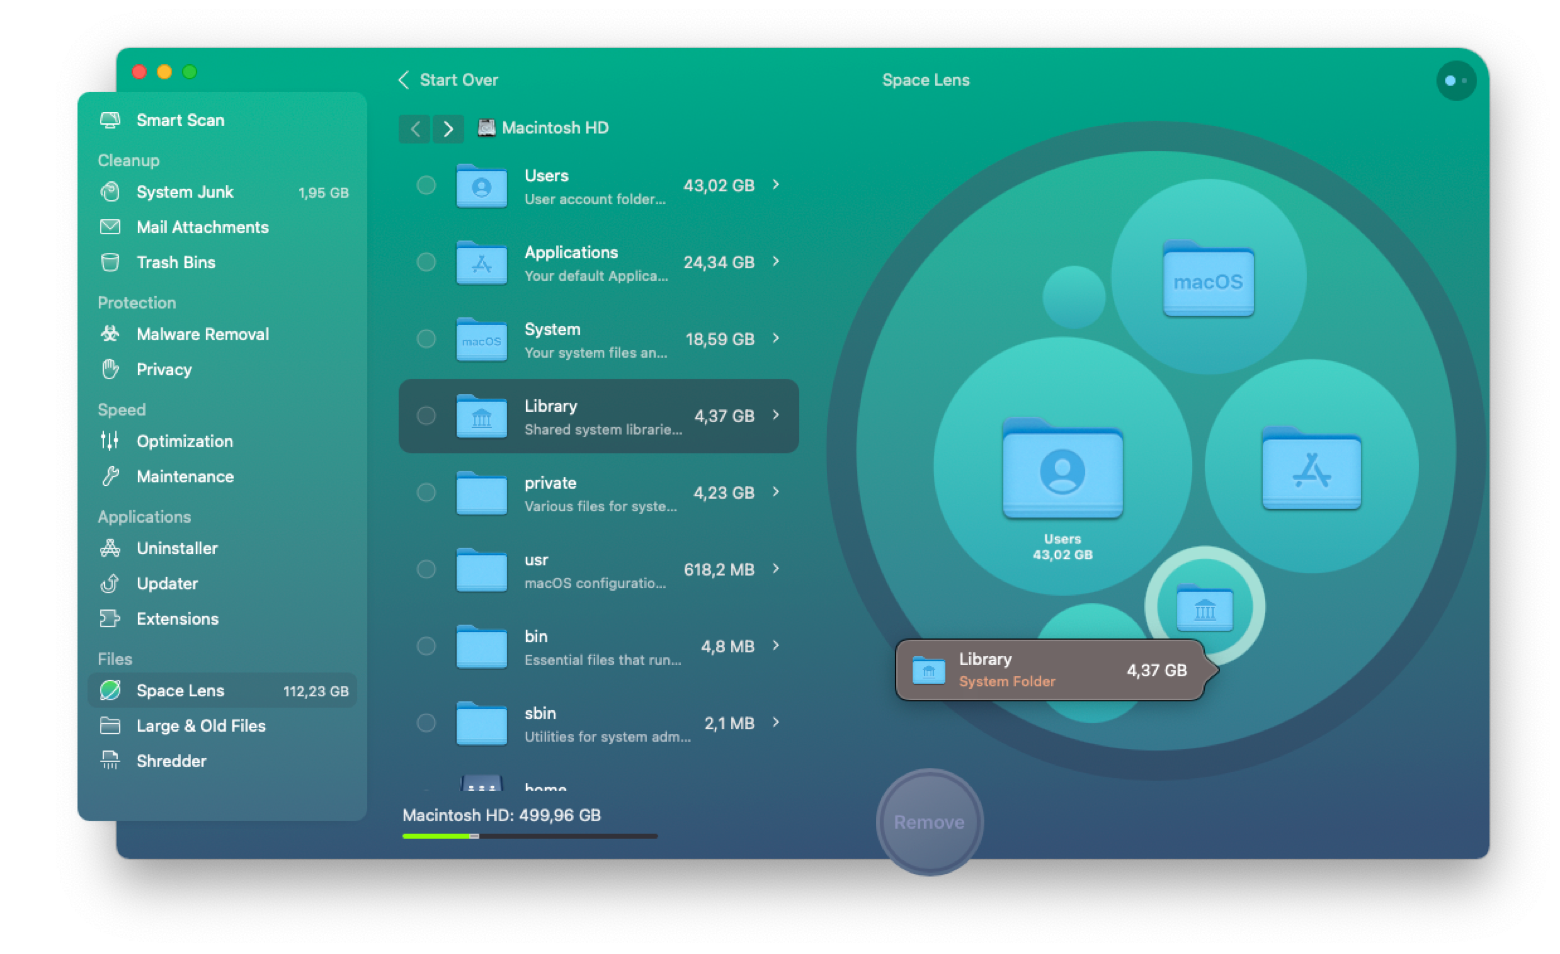Open the bin folder via its chevron
The image size is (1560, 954).
click(776, 646)
